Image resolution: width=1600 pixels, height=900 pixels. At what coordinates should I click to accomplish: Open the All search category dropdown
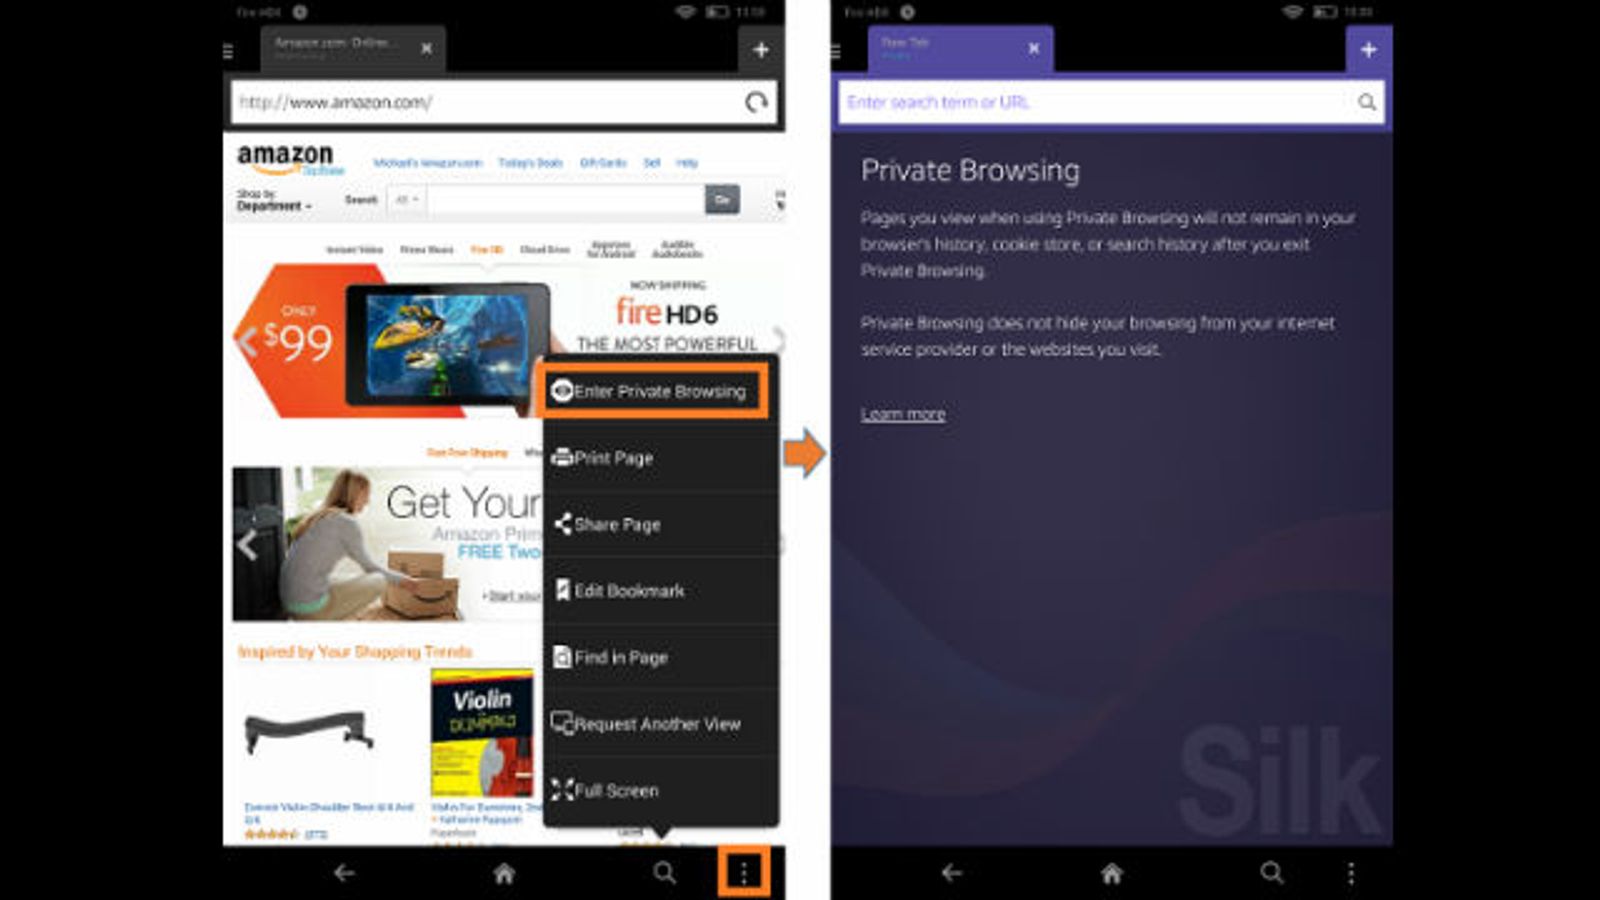tap(407, 200)
